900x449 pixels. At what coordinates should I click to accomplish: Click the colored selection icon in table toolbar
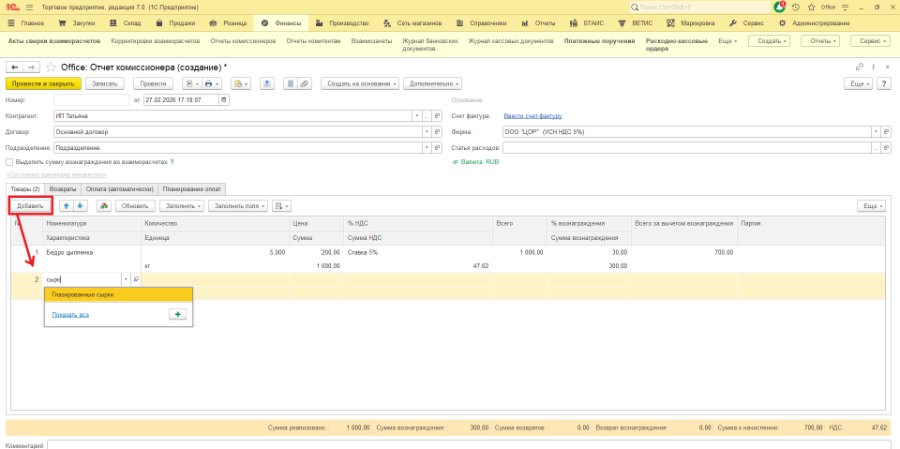[104, 206]
